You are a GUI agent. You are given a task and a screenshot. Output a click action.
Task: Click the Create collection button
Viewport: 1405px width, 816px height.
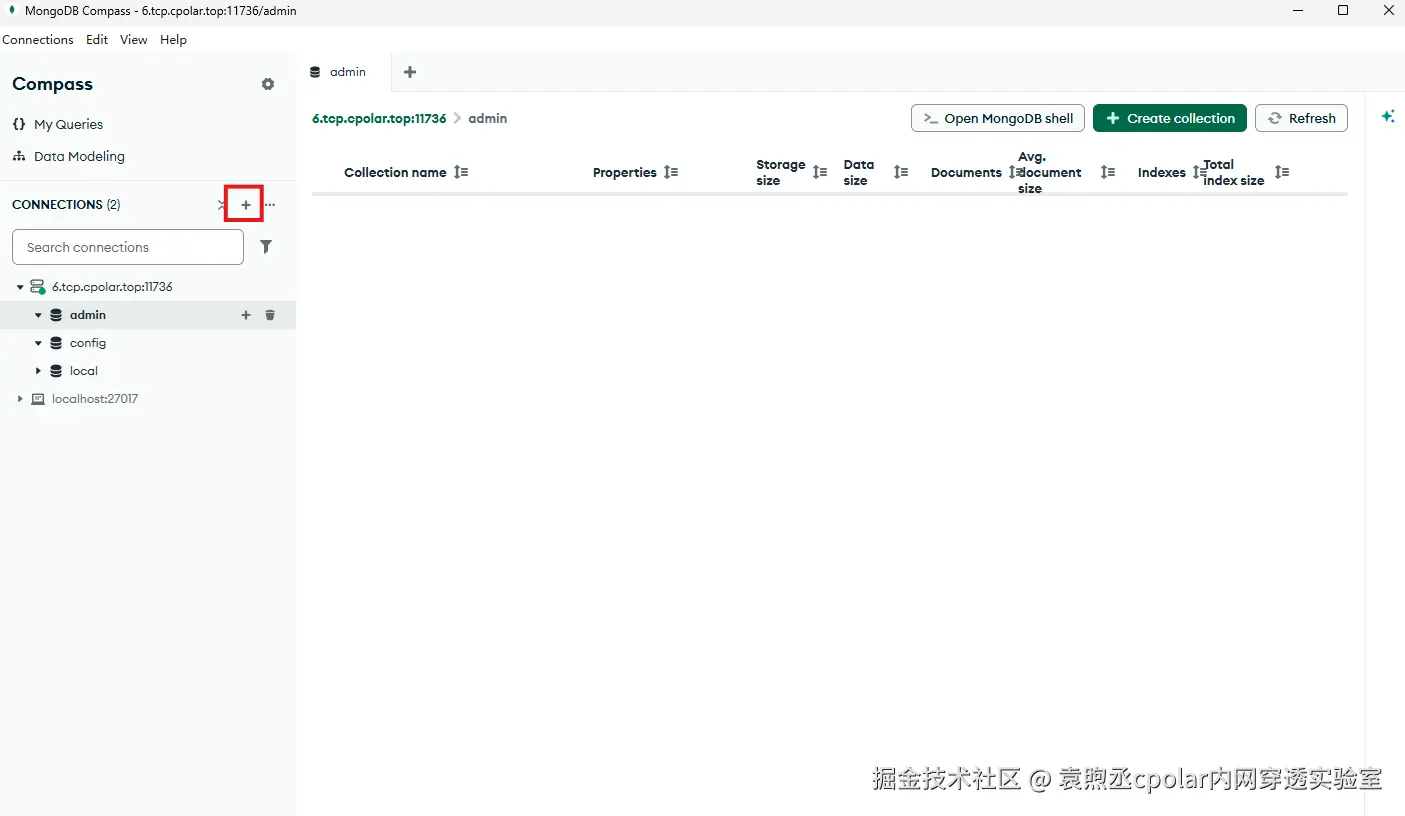pyautogui.click(x=1170, y=118)
